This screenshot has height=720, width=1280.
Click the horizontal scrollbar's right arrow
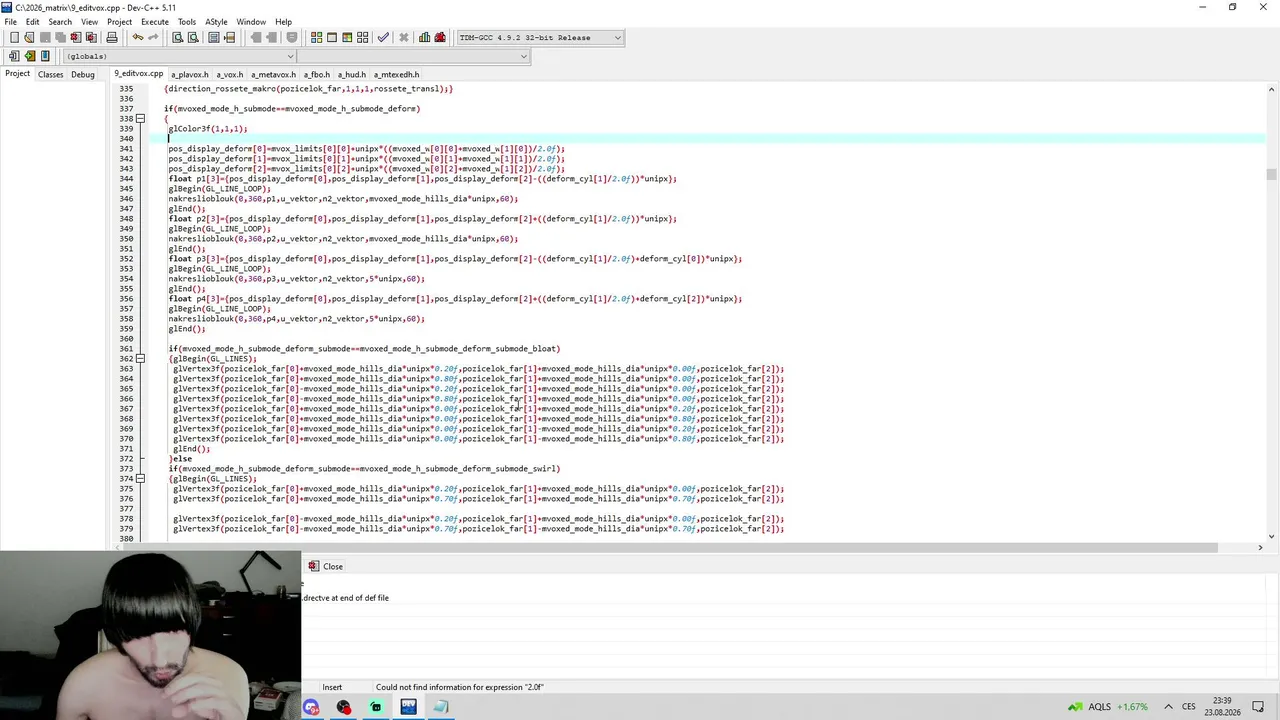pyautogui.click(x=1260, y=548)
